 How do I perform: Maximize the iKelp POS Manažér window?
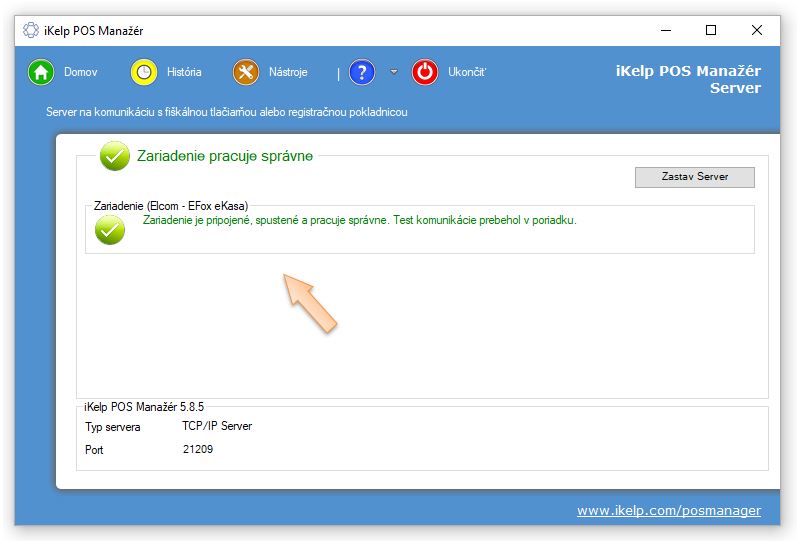[711, 30]
